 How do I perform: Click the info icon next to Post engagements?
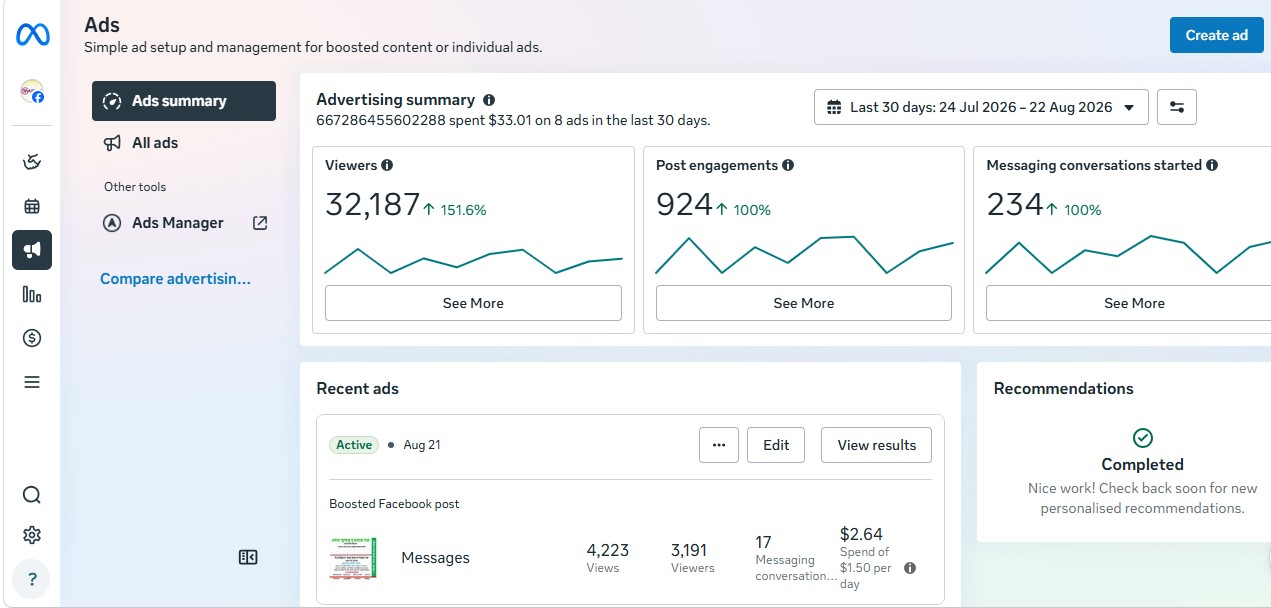788,165
